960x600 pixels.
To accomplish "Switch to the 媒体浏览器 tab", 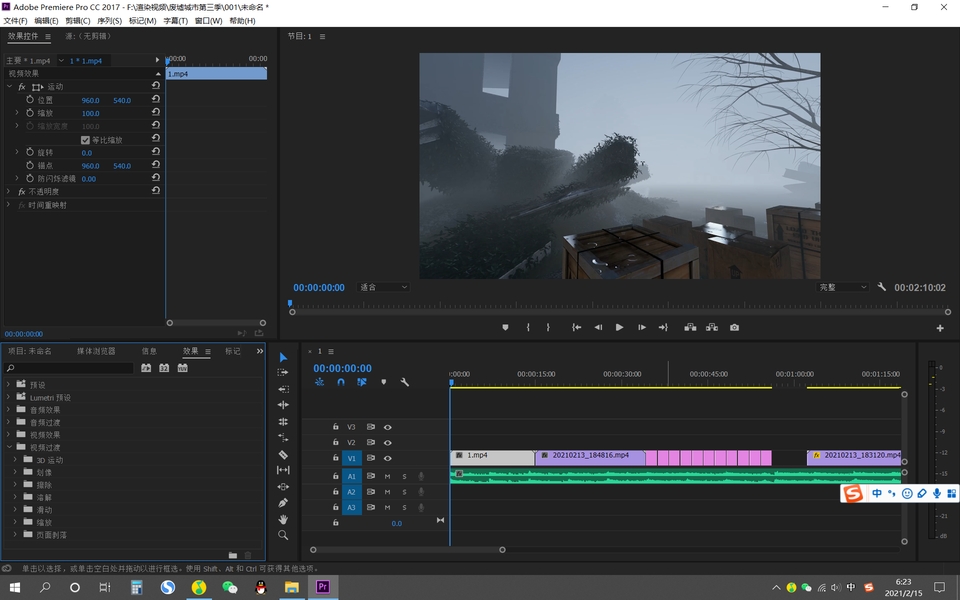I will pos(96,351).
